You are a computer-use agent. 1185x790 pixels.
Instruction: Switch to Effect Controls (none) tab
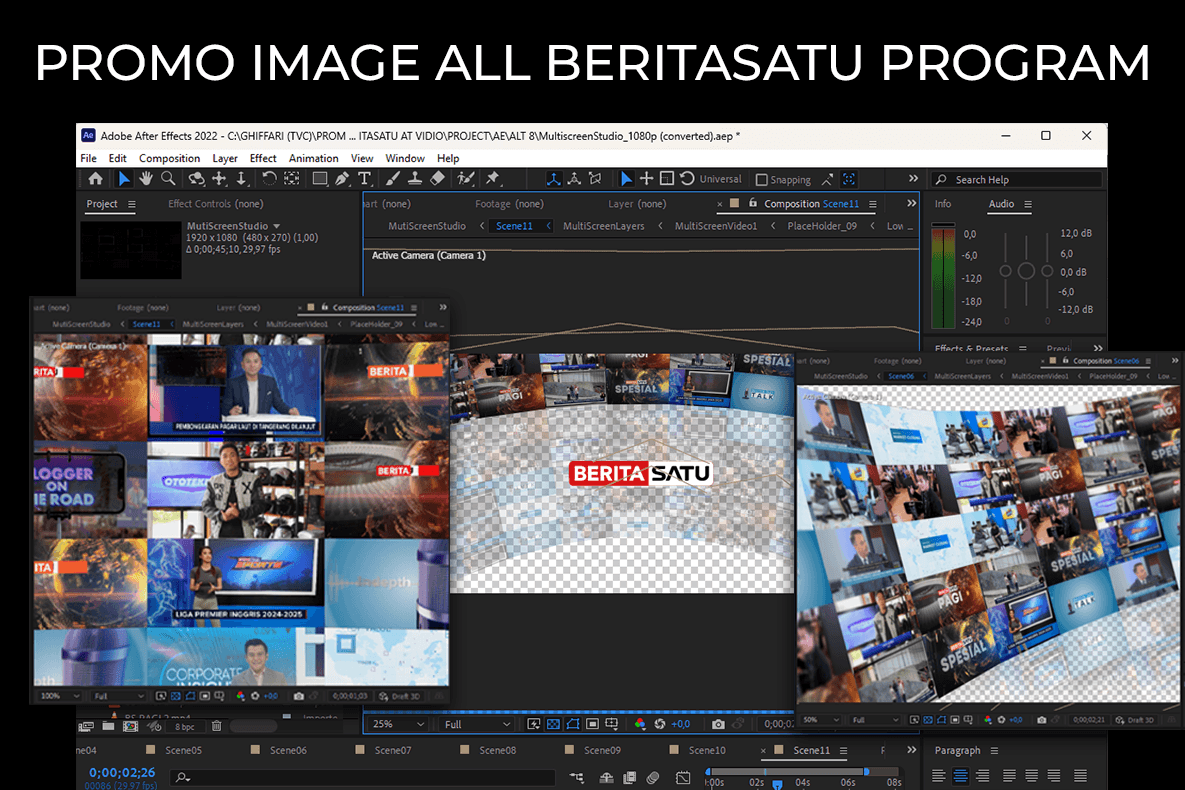click(215, 204)
